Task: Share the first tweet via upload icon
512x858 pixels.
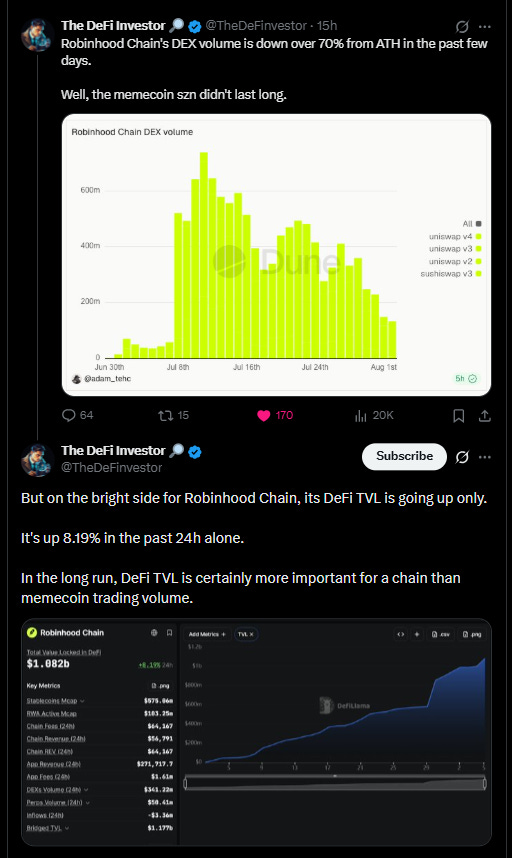Action: pos(484,416)
